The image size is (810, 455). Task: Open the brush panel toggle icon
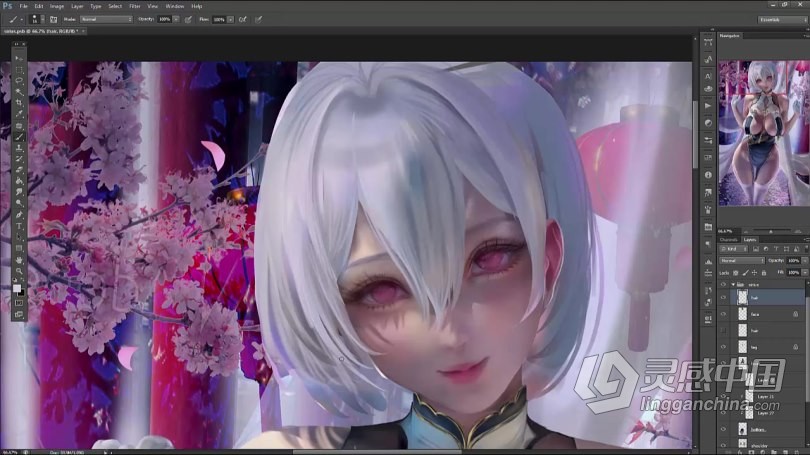coord(54,20)
